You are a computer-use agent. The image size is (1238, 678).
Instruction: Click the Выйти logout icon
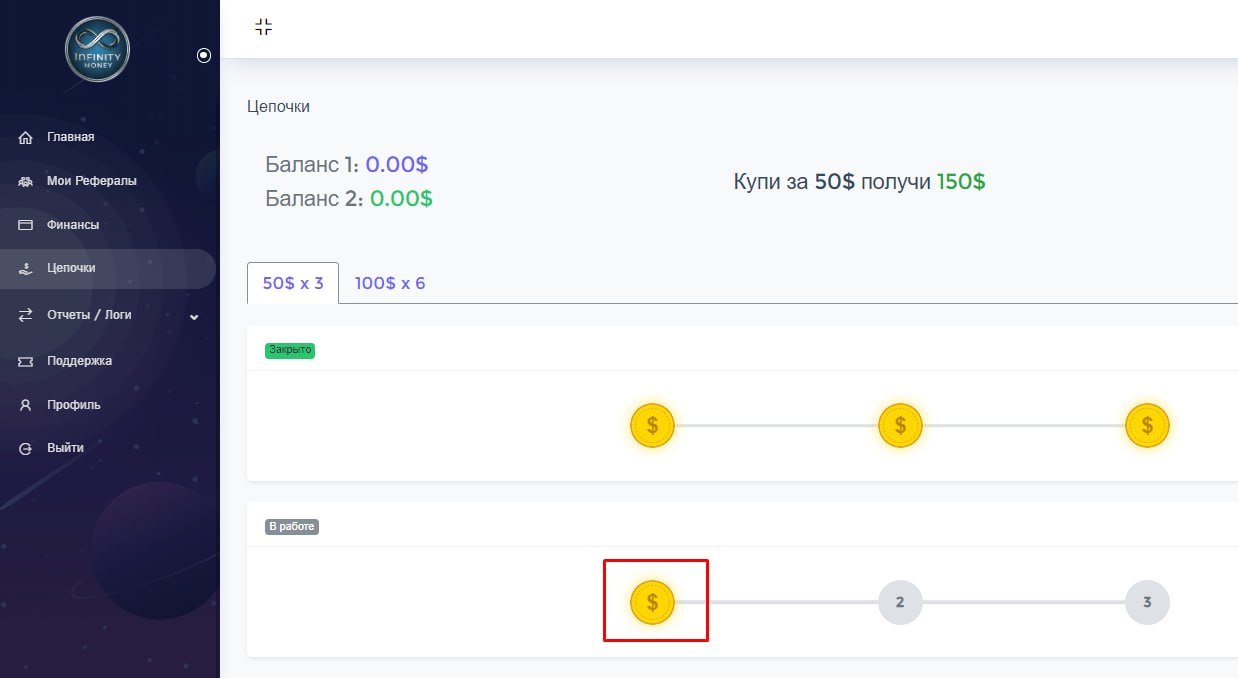click(x=26, y=449)
